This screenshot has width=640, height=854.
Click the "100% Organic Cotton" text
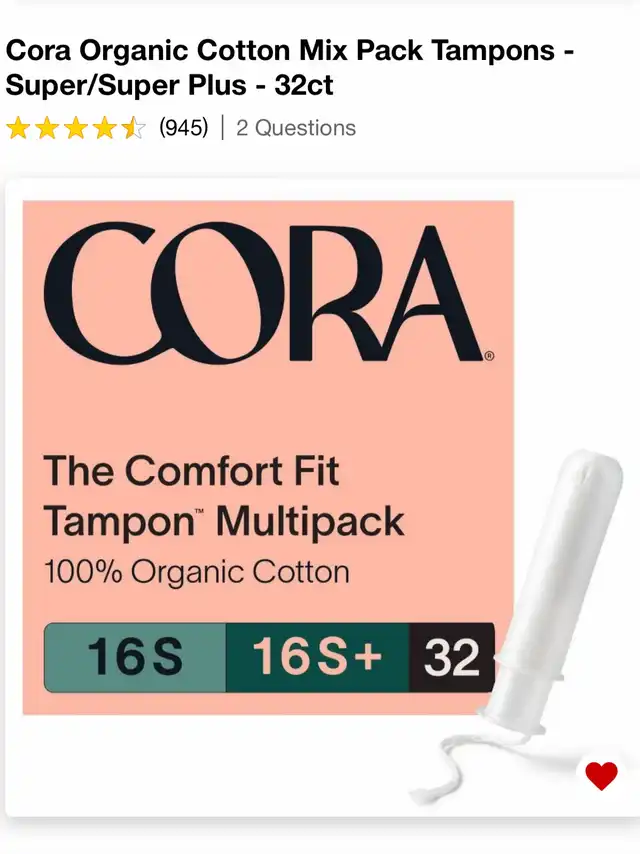coord(196,572)
